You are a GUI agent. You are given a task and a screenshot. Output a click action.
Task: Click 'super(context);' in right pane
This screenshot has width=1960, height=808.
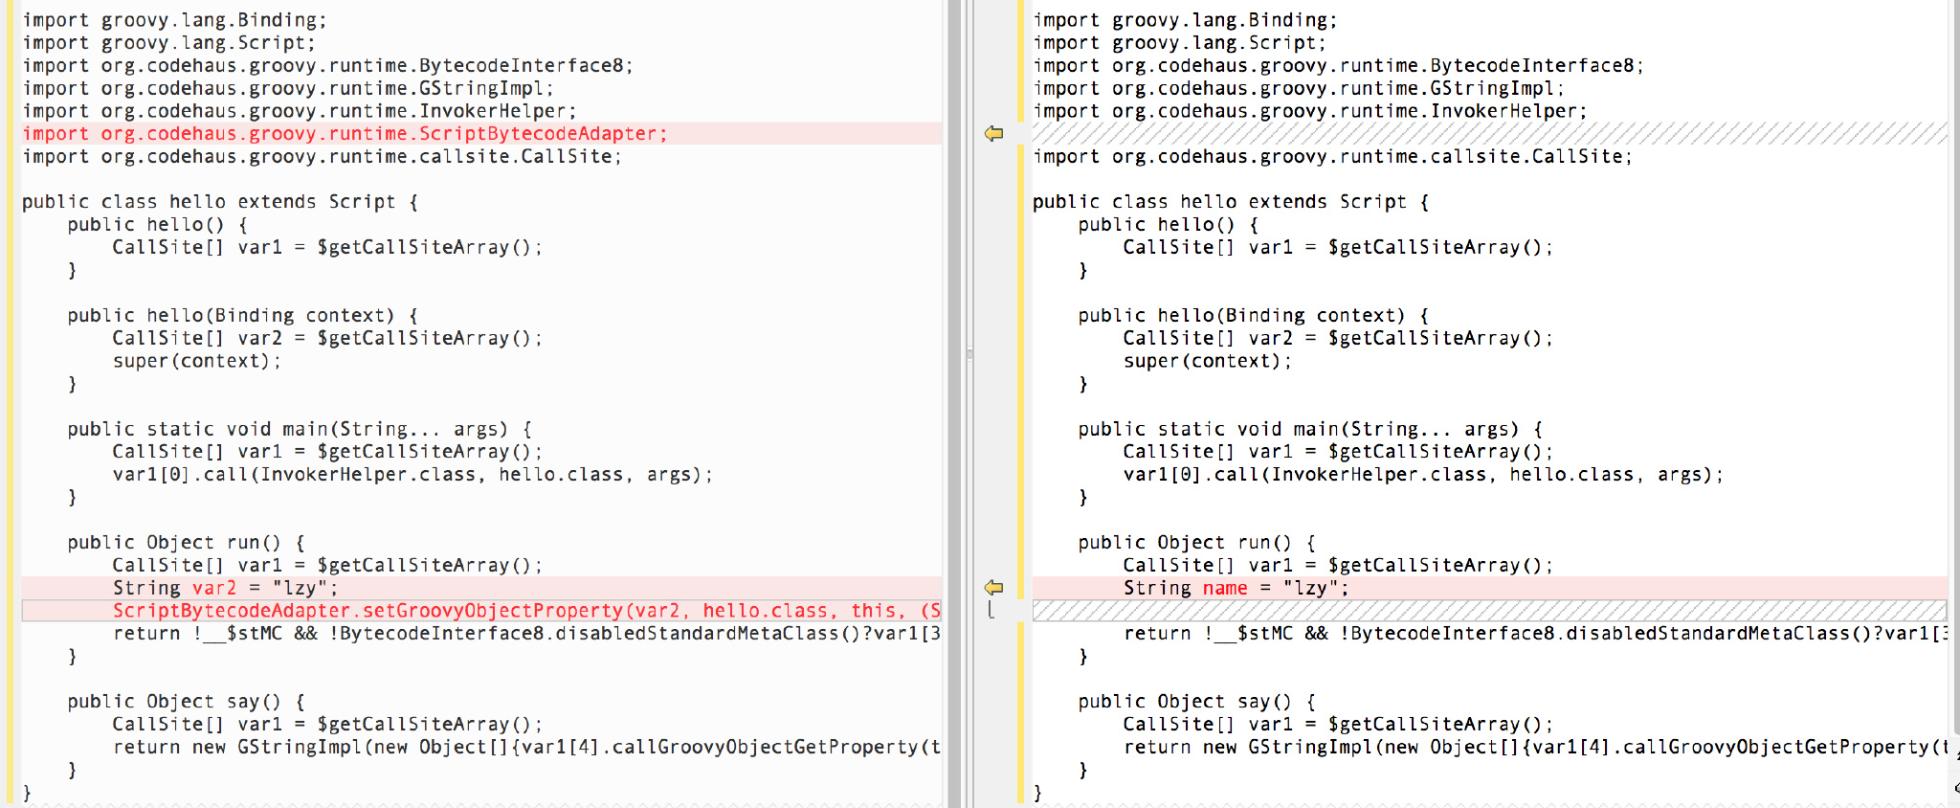[1208, 361]
